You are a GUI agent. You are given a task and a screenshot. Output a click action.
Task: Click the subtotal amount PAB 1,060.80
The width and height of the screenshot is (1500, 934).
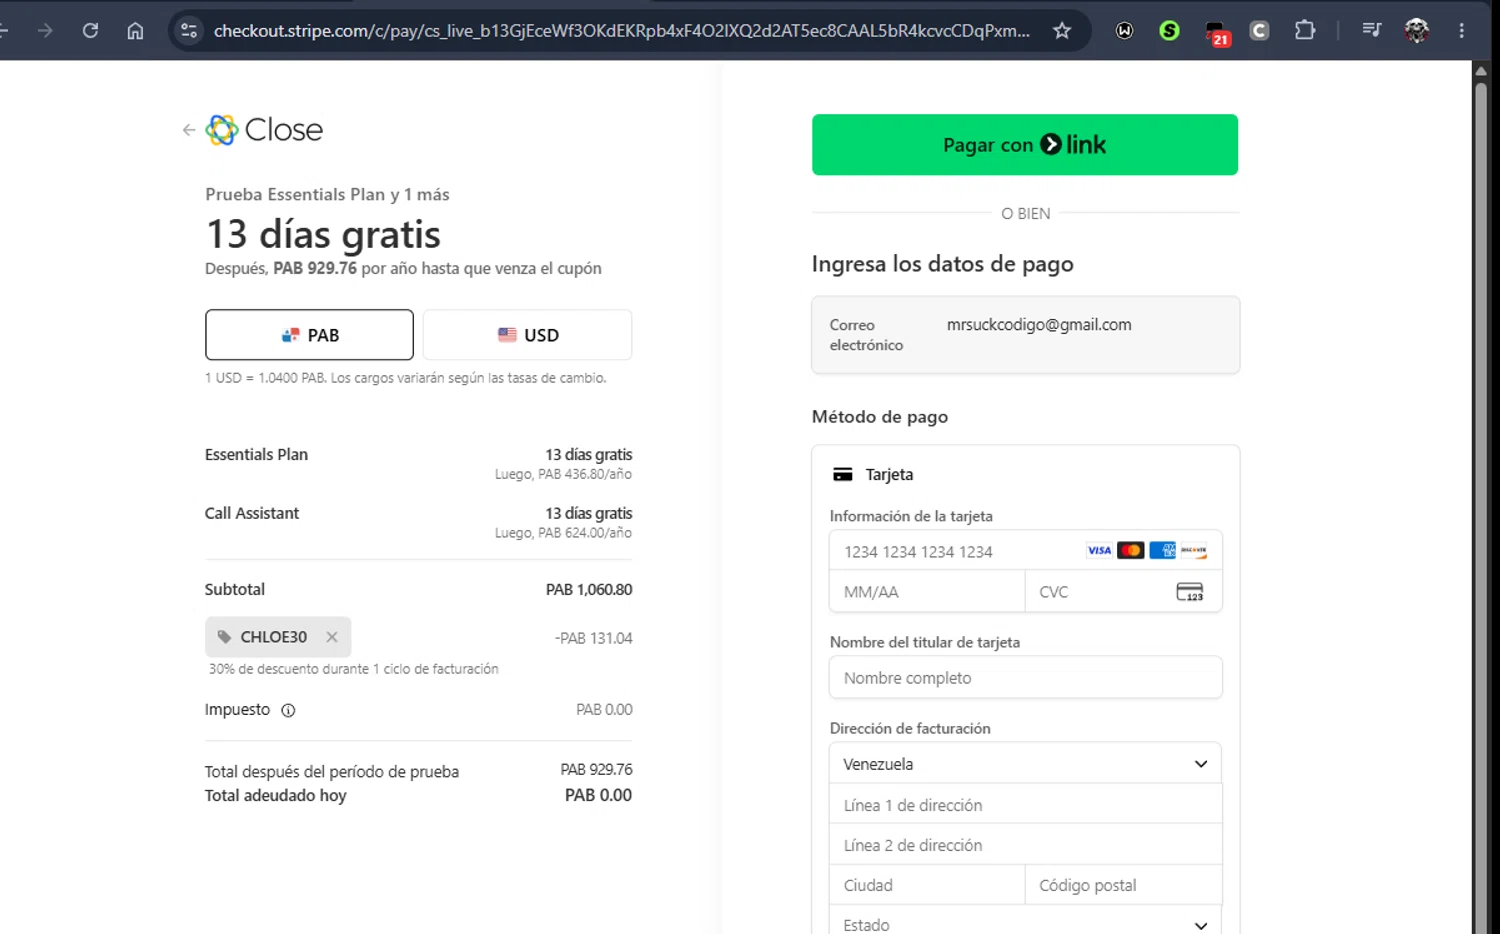[x=589, y=590]
